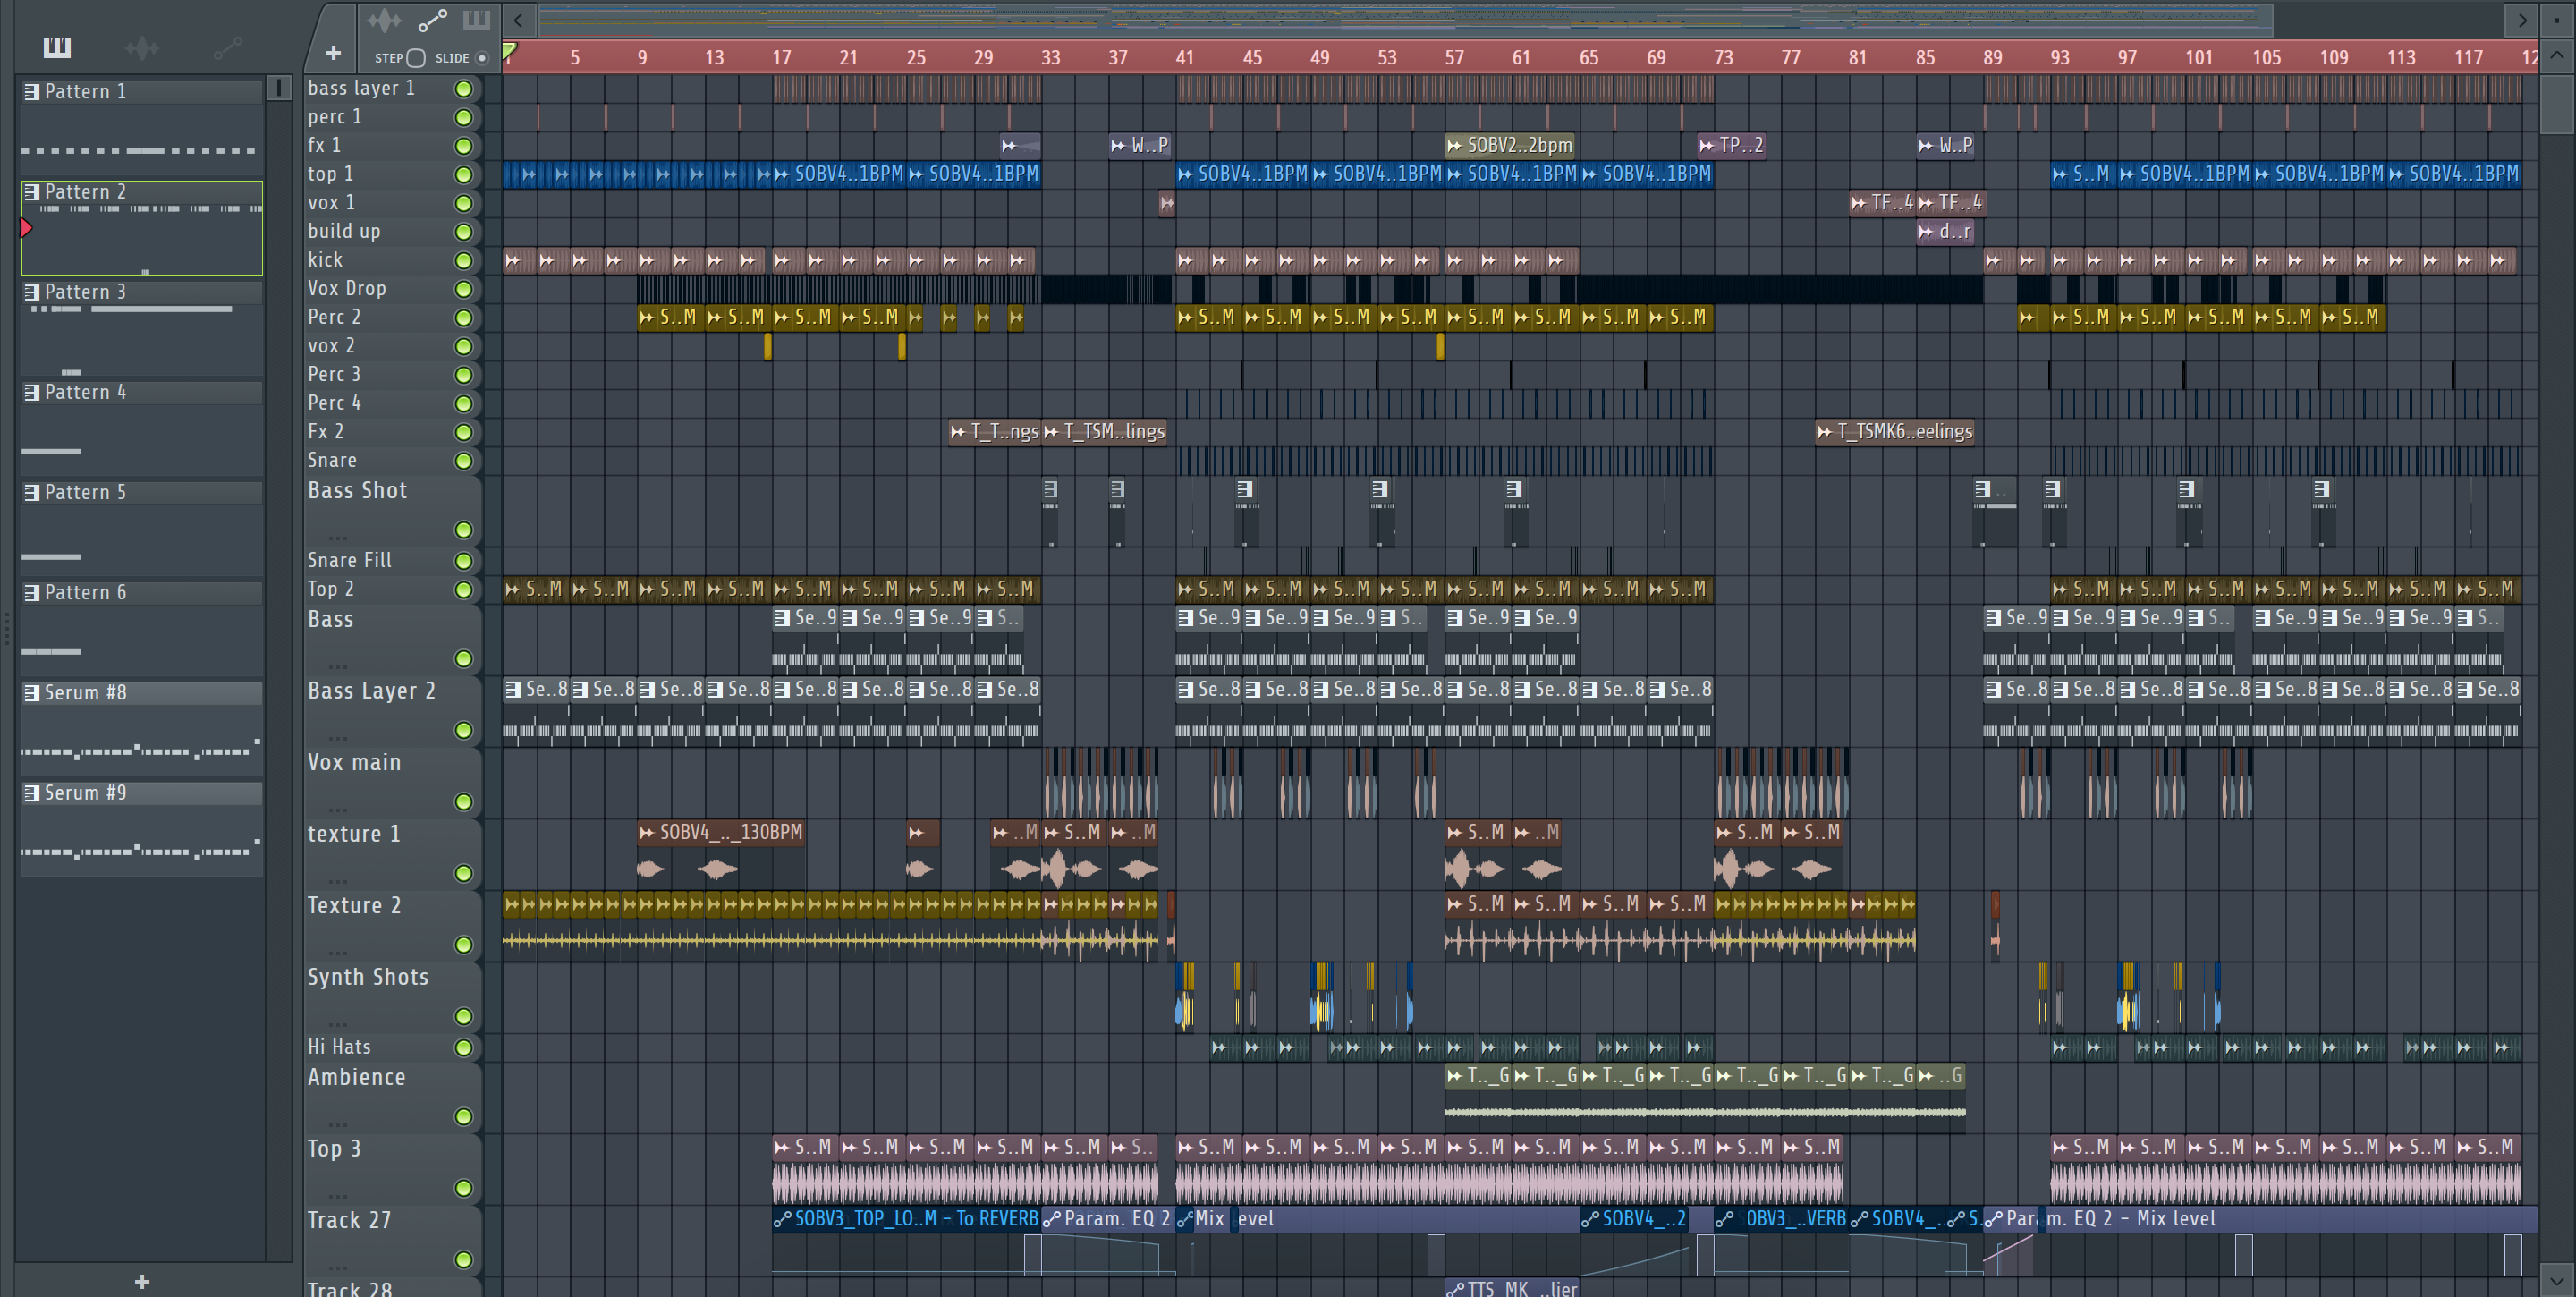This screenshot has width=2576, height=1297.
Task: Select Pattern 4 in the picker
Action: click(142, 428)
